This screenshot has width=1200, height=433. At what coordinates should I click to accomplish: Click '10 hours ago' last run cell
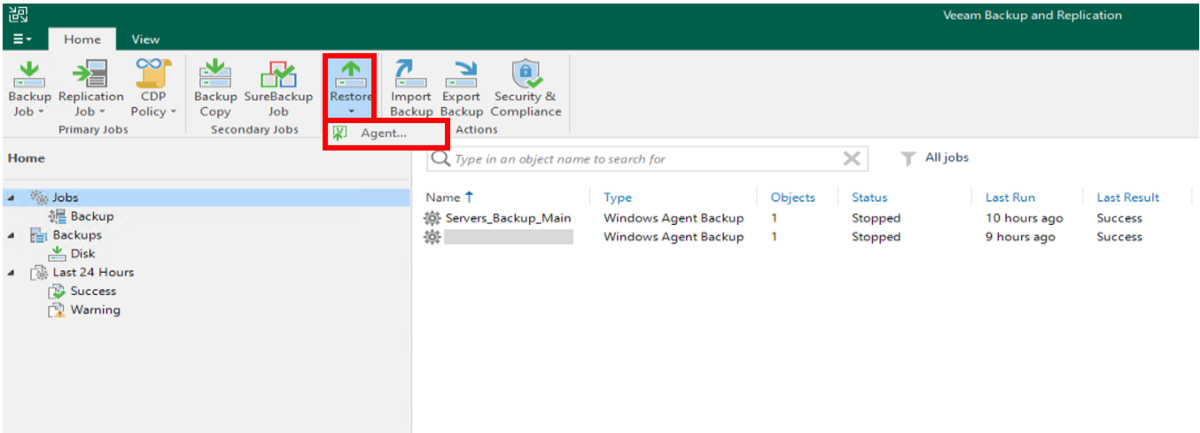tap(1024, 218)
